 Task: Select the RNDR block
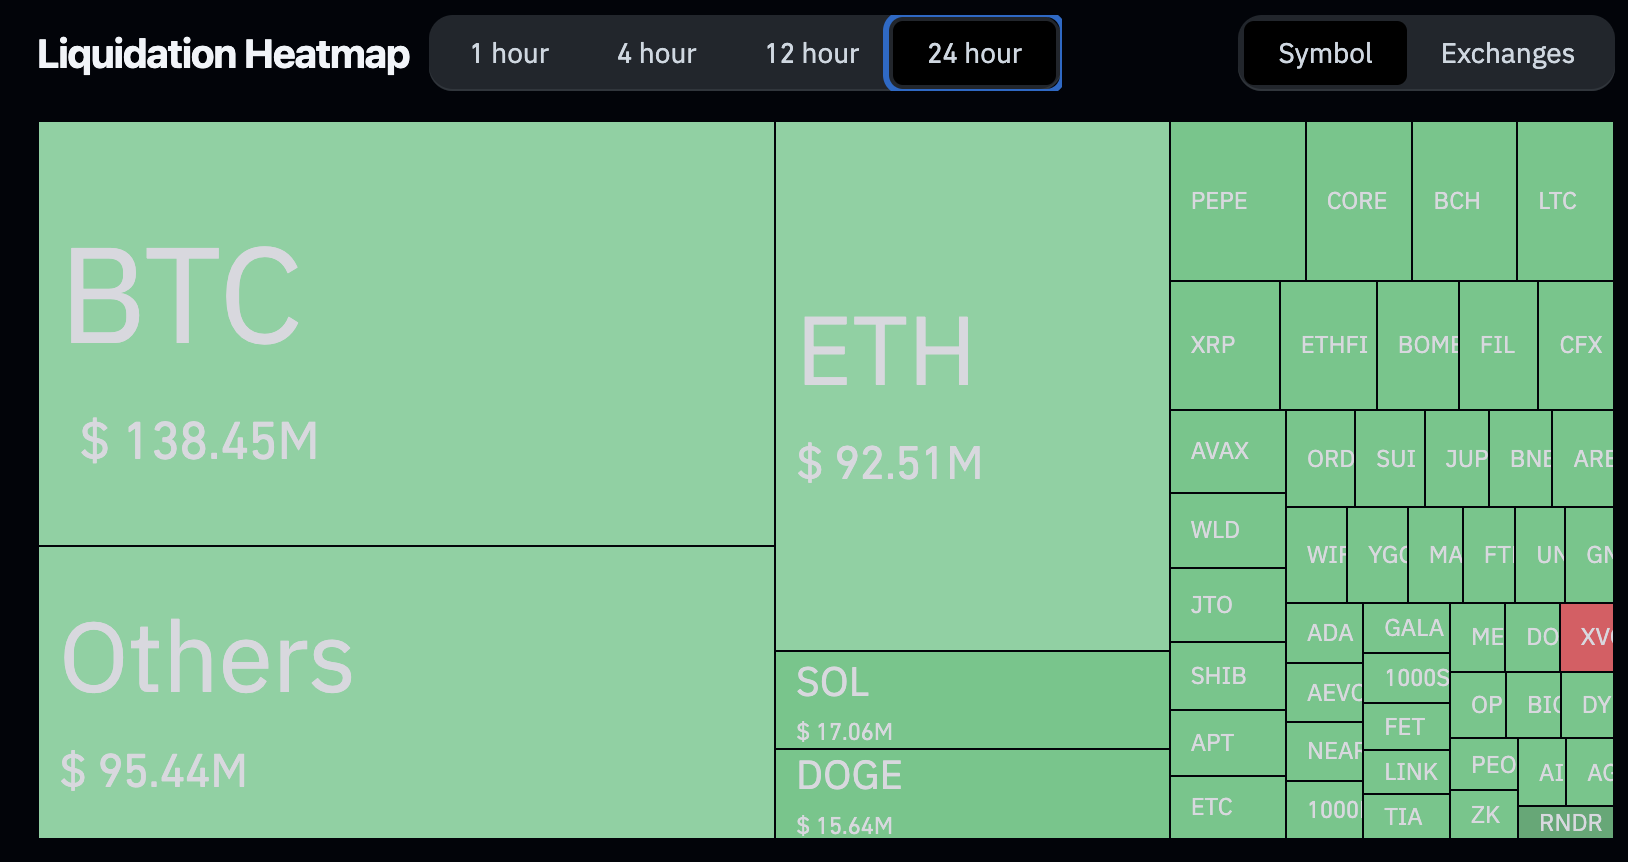(1566, 823)
